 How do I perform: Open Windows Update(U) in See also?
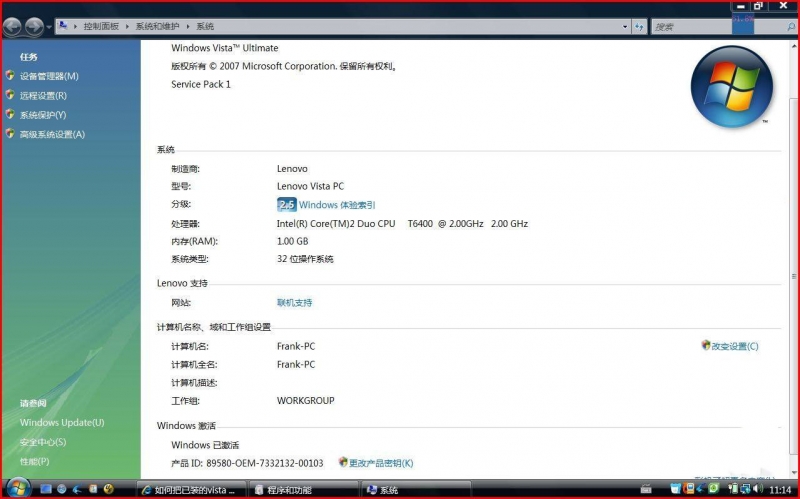[62, 422]
